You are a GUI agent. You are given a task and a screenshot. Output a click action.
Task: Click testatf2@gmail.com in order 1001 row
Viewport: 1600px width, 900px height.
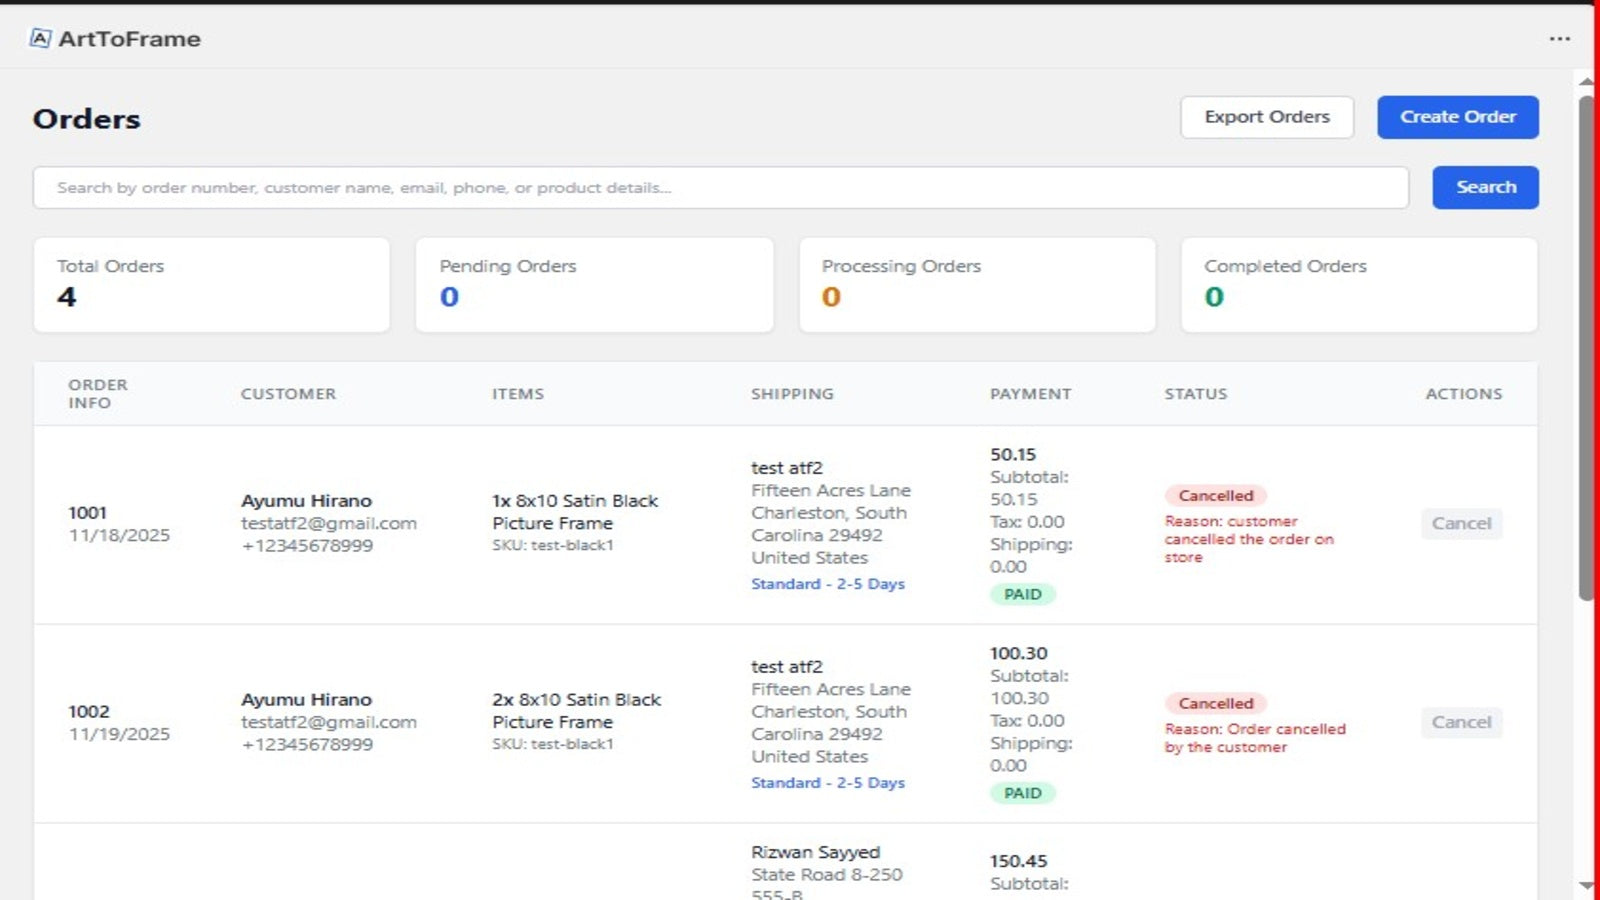[x=328, y=524]
